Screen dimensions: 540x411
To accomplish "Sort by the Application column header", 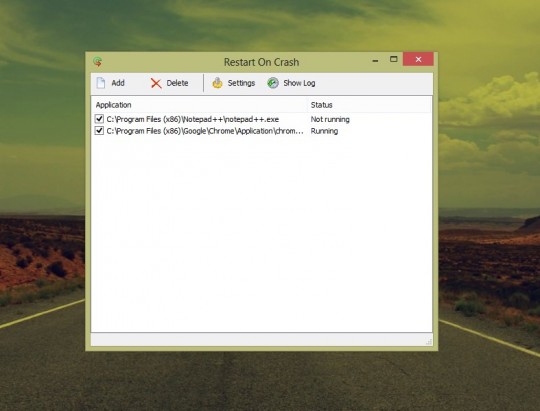I will (199, 105).
